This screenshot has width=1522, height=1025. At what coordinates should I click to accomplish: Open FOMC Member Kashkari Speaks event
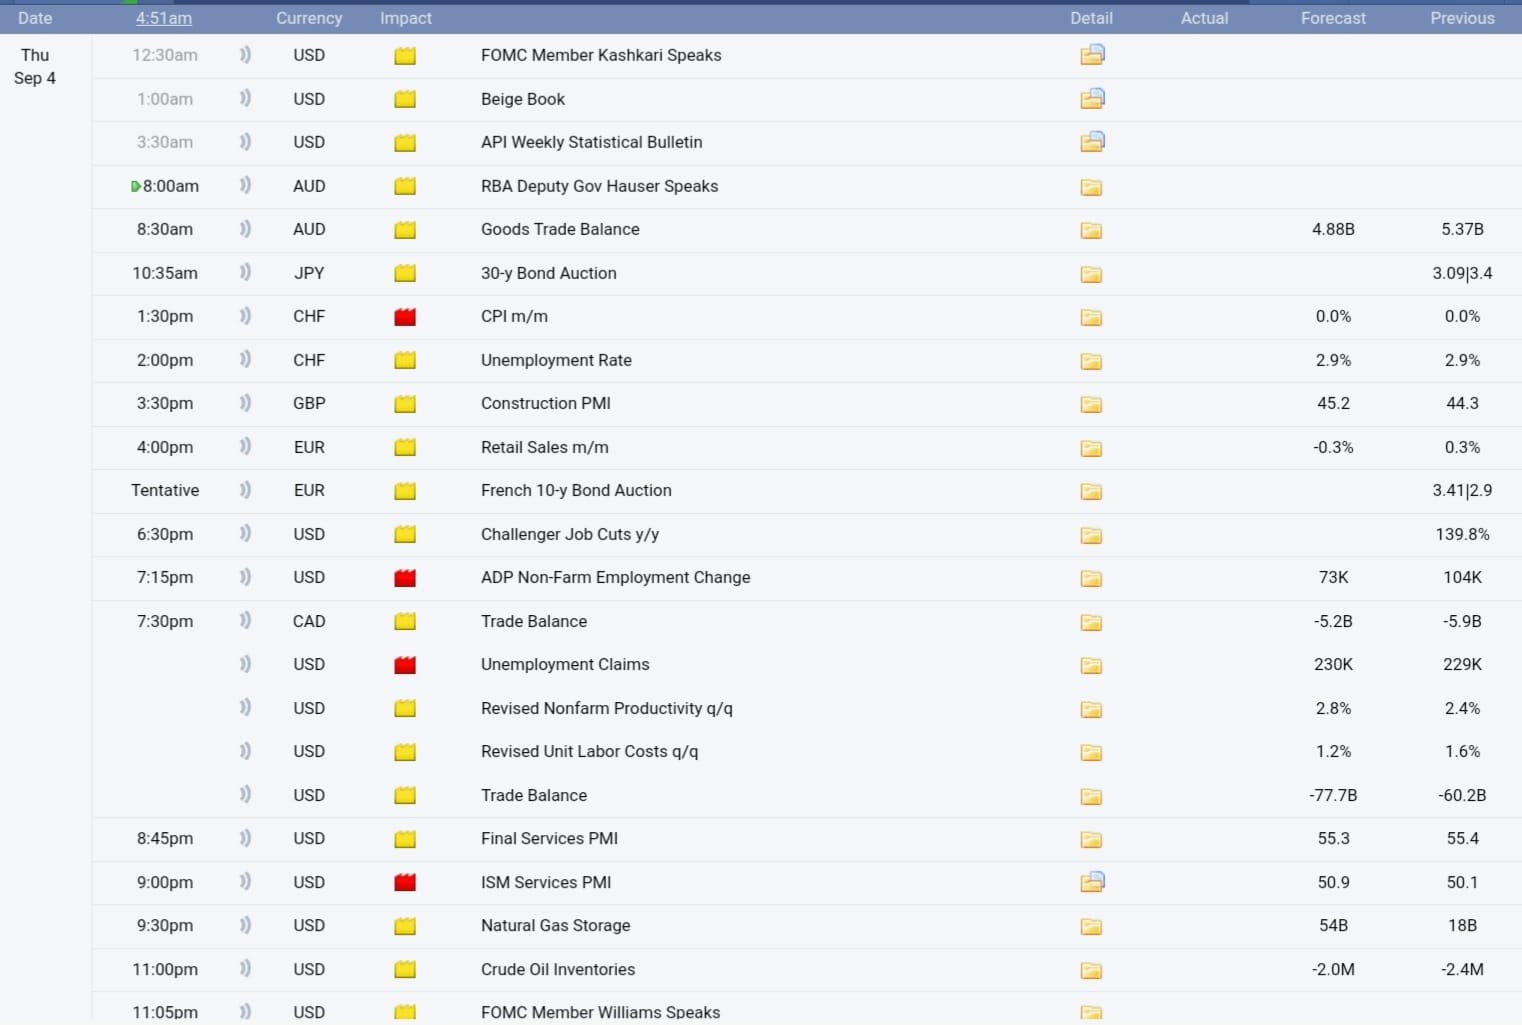pyautogui.click(x=601, y=55)
